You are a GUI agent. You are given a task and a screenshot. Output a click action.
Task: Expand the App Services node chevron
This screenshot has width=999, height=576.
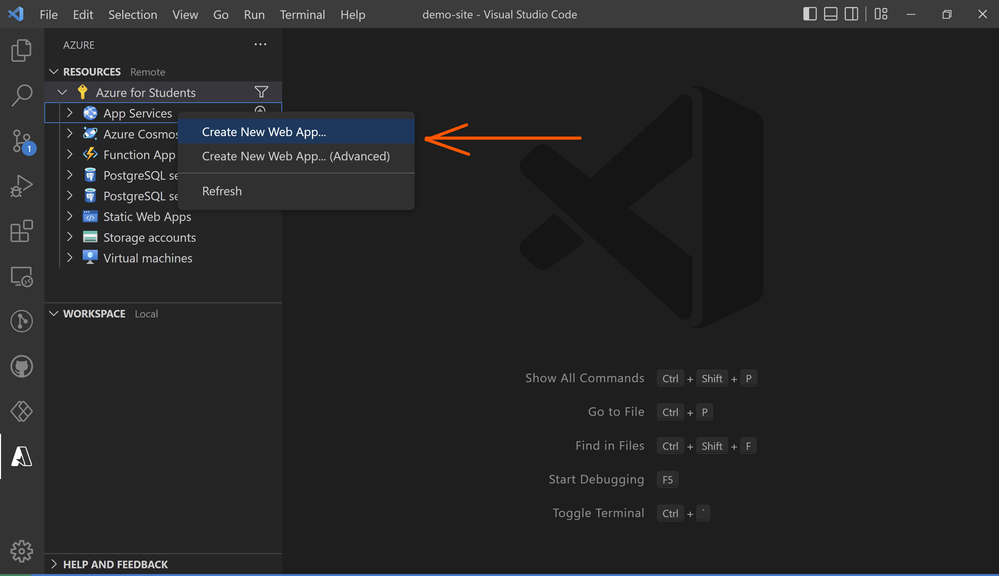pyautogui.click(x=70, y=113)
